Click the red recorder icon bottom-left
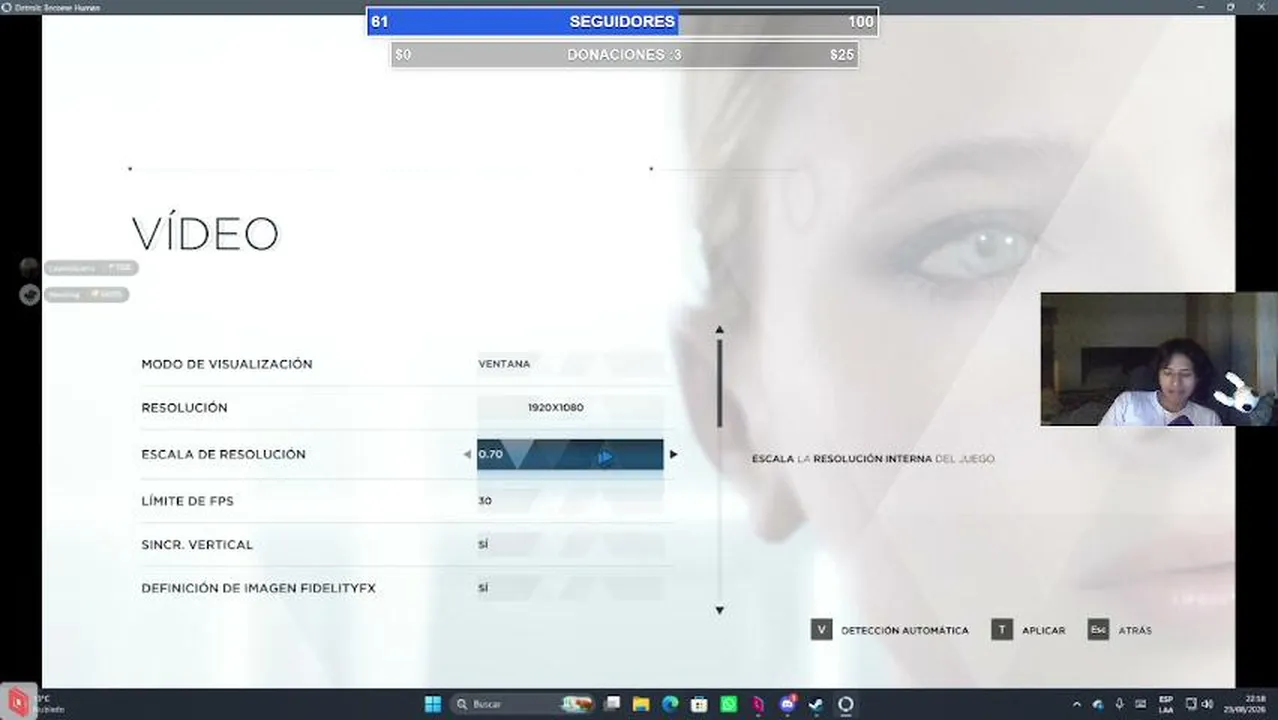 coord(17,701)
